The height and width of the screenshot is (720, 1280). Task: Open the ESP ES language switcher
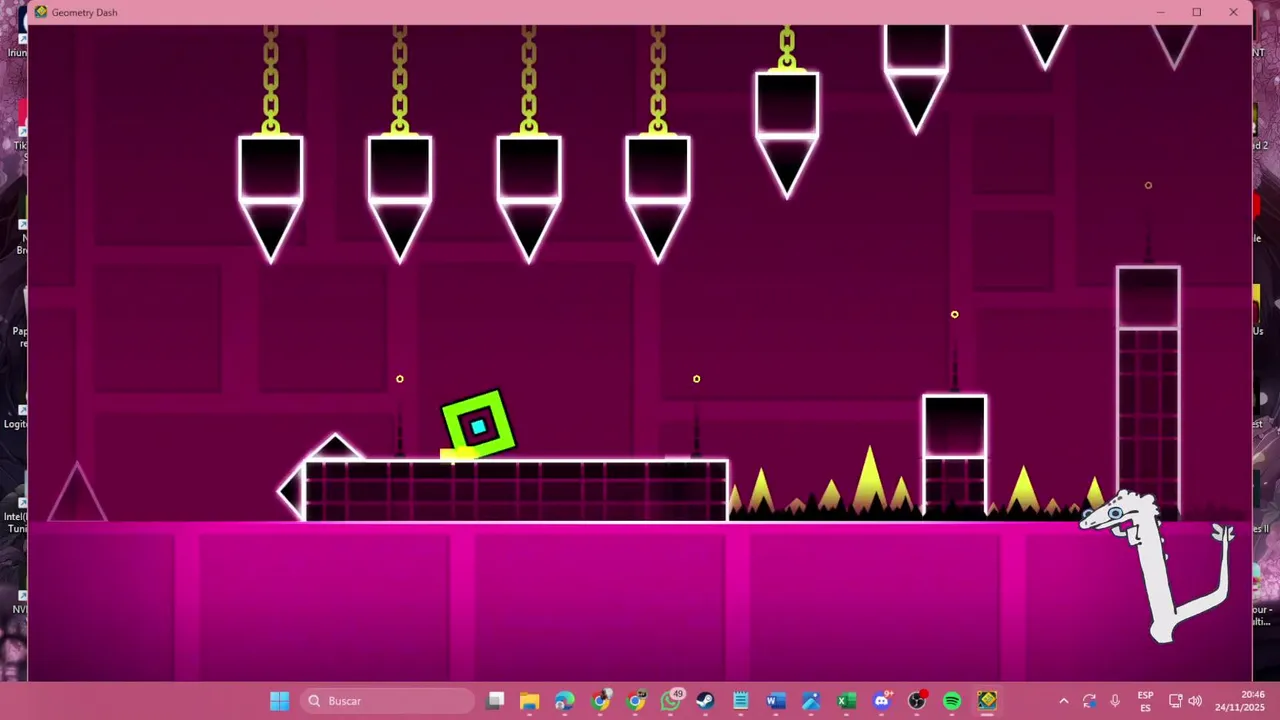pyautogui.click(x=1145, y=701)
